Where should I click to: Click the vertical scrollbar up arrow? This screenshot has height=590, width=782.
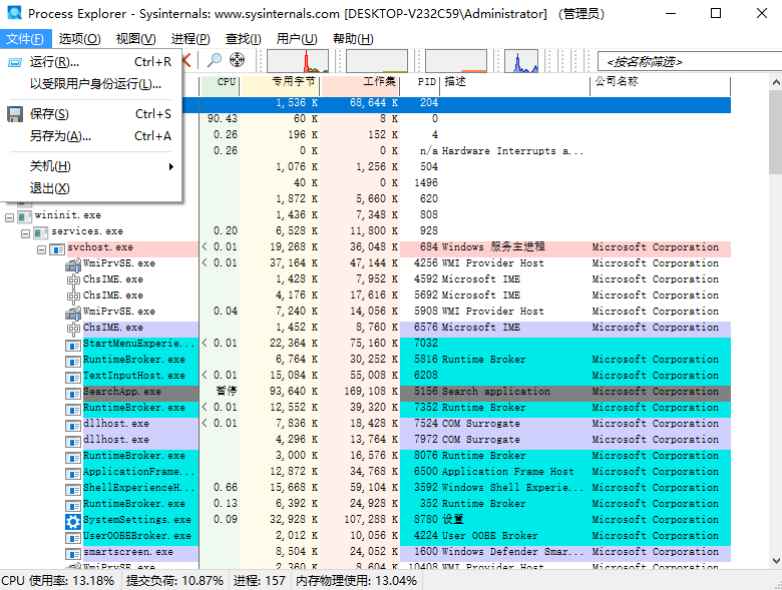tap(776, 82)
